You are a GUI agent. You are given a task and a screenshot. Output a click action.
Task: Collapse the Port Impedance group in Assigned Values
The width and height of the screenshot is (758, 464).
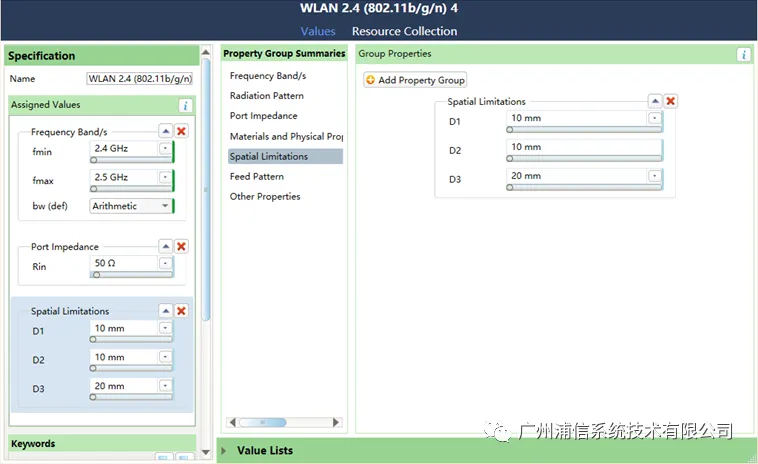coord(166,246)
